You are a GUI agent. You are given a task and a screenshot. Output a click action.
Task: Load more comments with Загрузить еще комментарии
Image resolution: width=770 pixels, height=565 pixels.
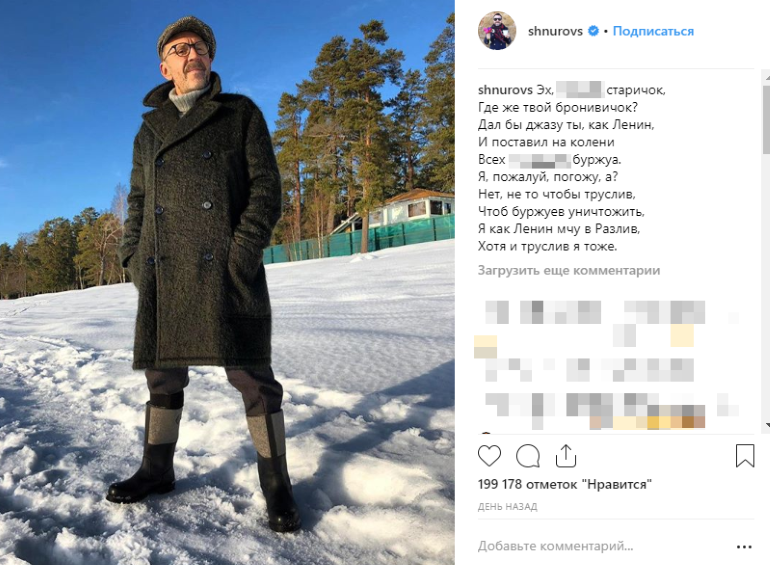click(569, 270)
